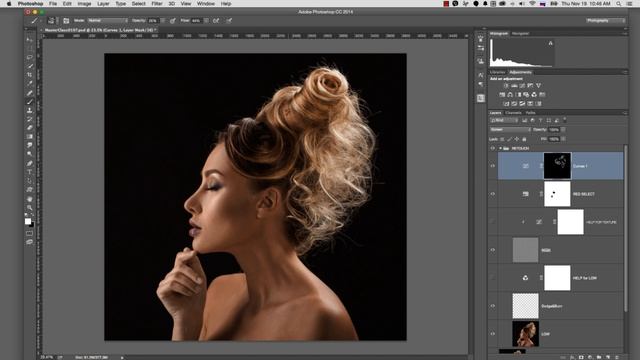Select the Pen tool
This screenshot has height=360, width=640.
[29, 163]
